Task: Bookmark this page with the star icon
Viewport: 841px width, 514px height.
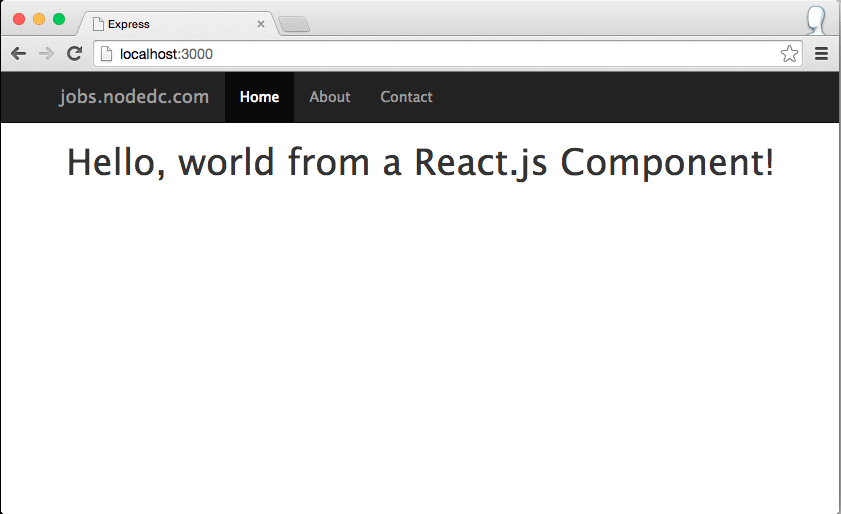Action: (x=789, y=54)
